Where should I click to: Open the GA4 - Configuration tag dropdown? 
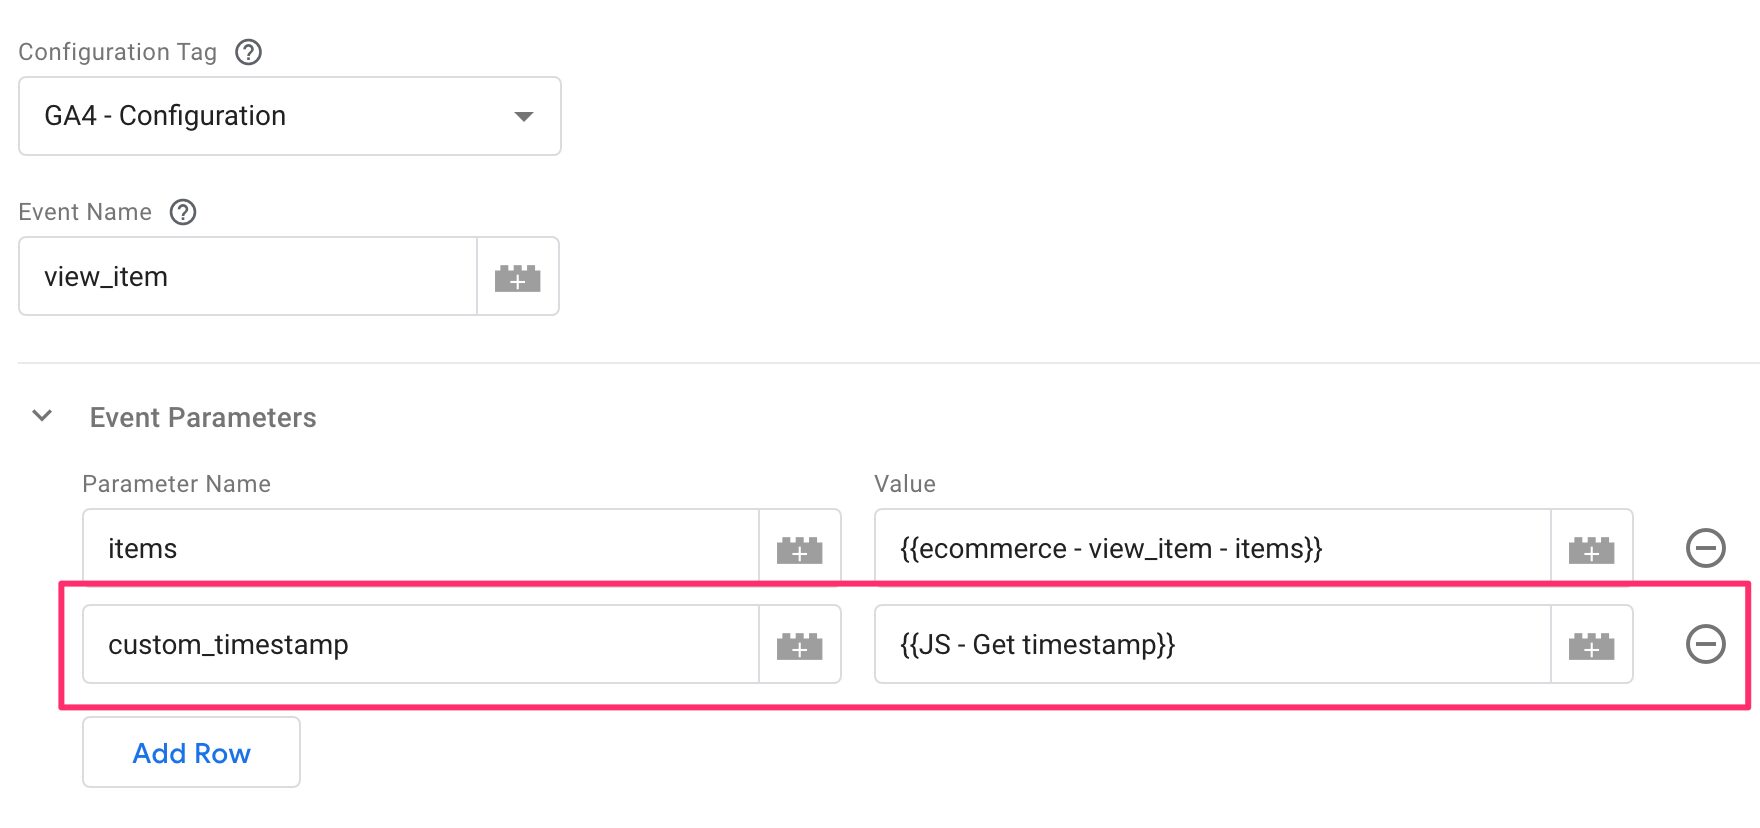click(x=290, y=116)
